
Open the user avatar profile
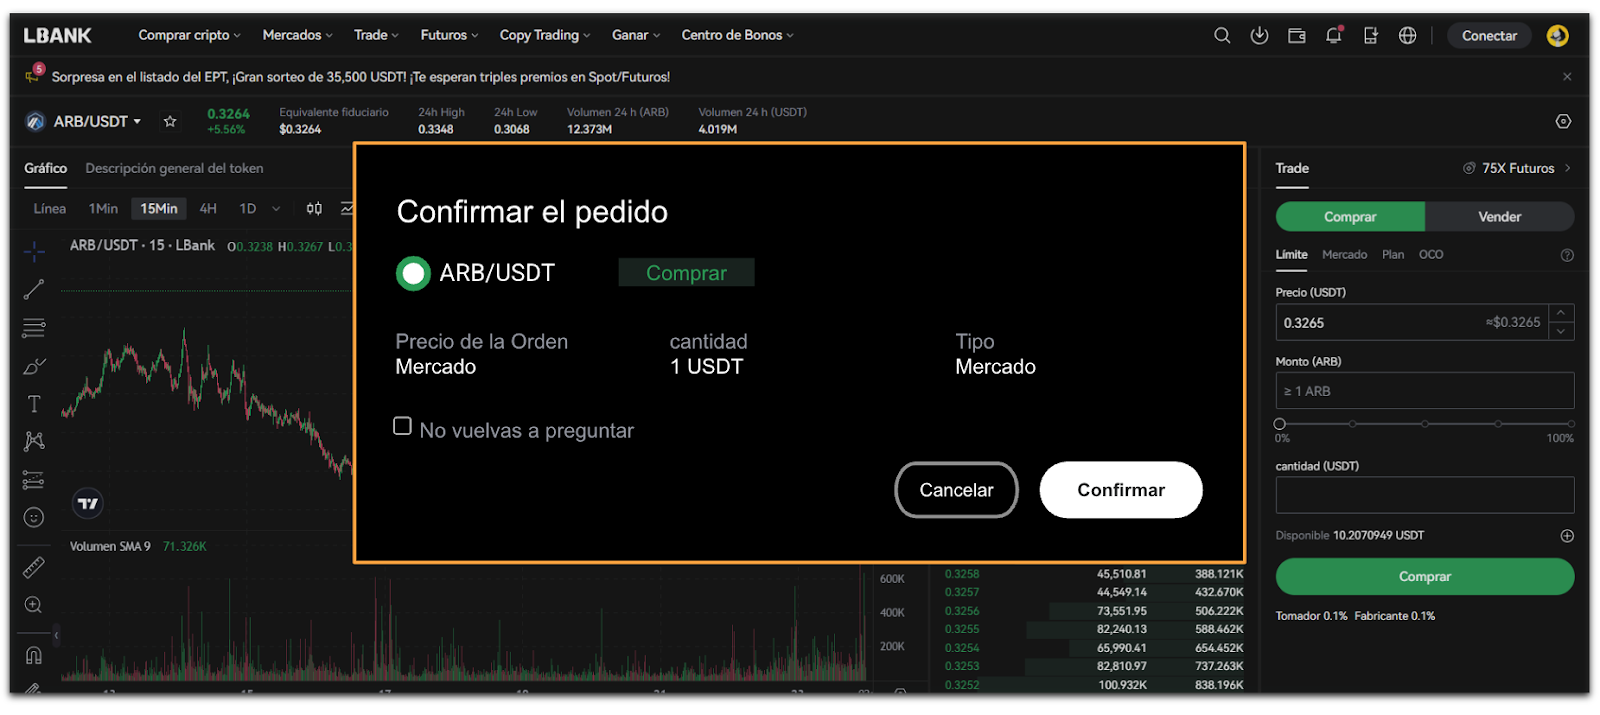(1557, 35)
